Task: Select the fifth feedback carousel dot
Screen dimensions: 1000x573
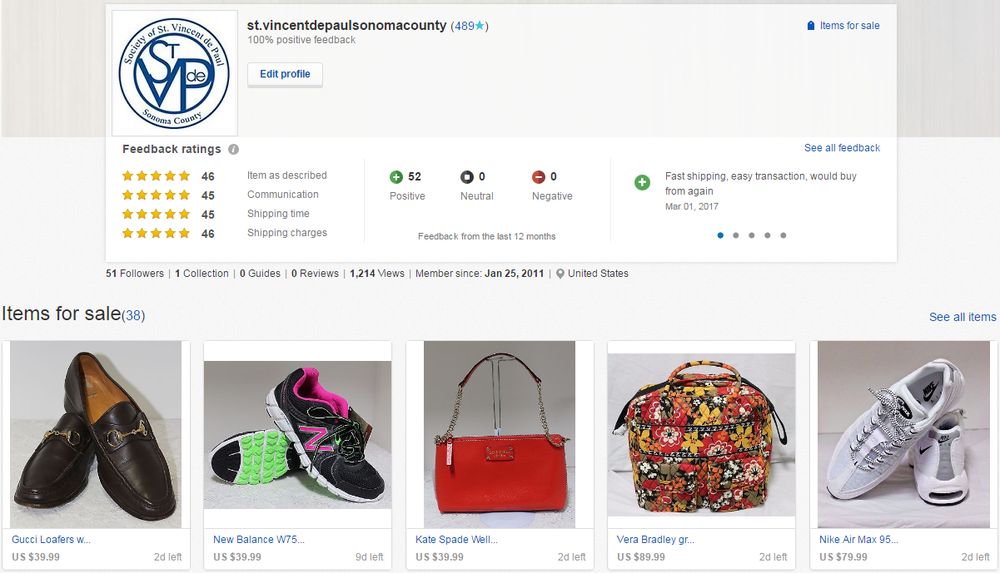Action: tap(783, 235)
